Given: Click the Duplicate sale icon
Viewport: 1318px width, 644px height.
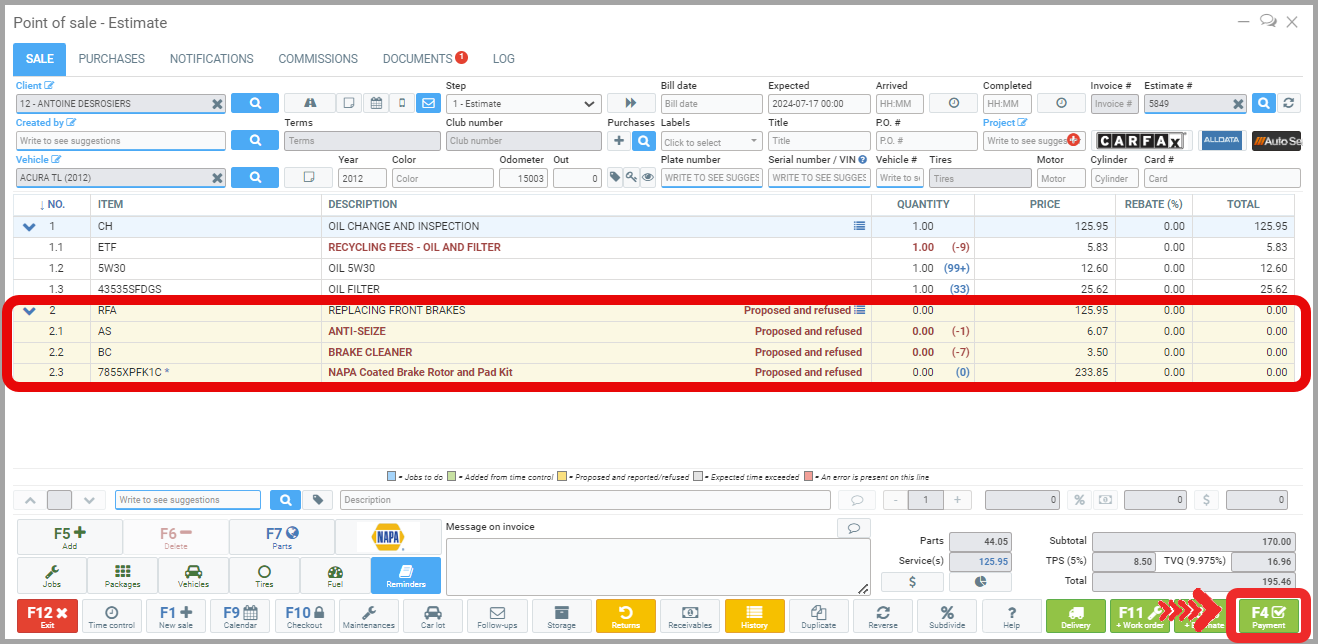Looking at the screenshot, I should click(818, 616).
